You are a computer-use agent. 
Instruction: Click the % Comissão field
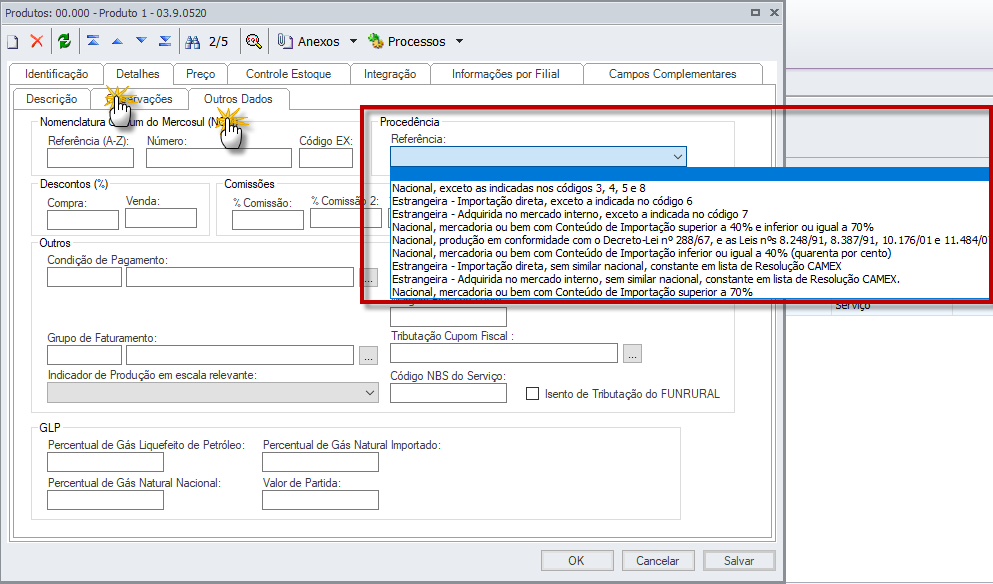tap(268, 220)
